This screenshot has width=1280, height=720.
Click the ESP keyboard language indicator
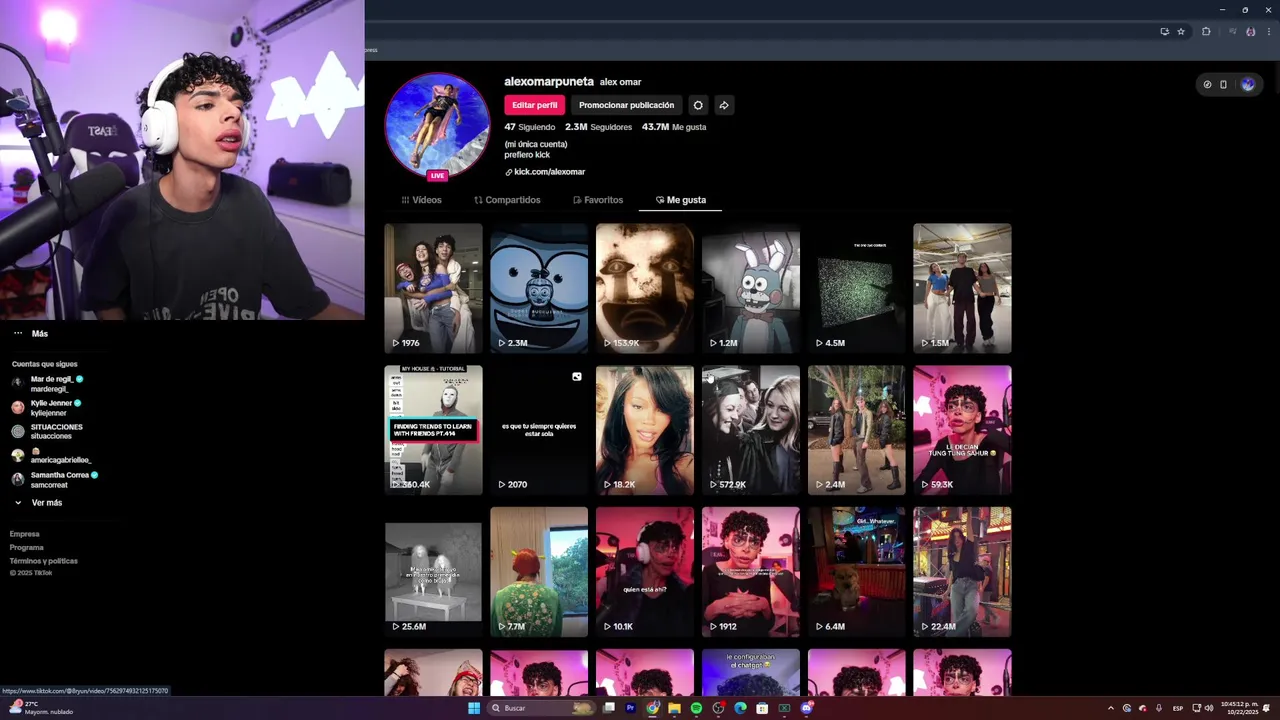coord(1178,708)
